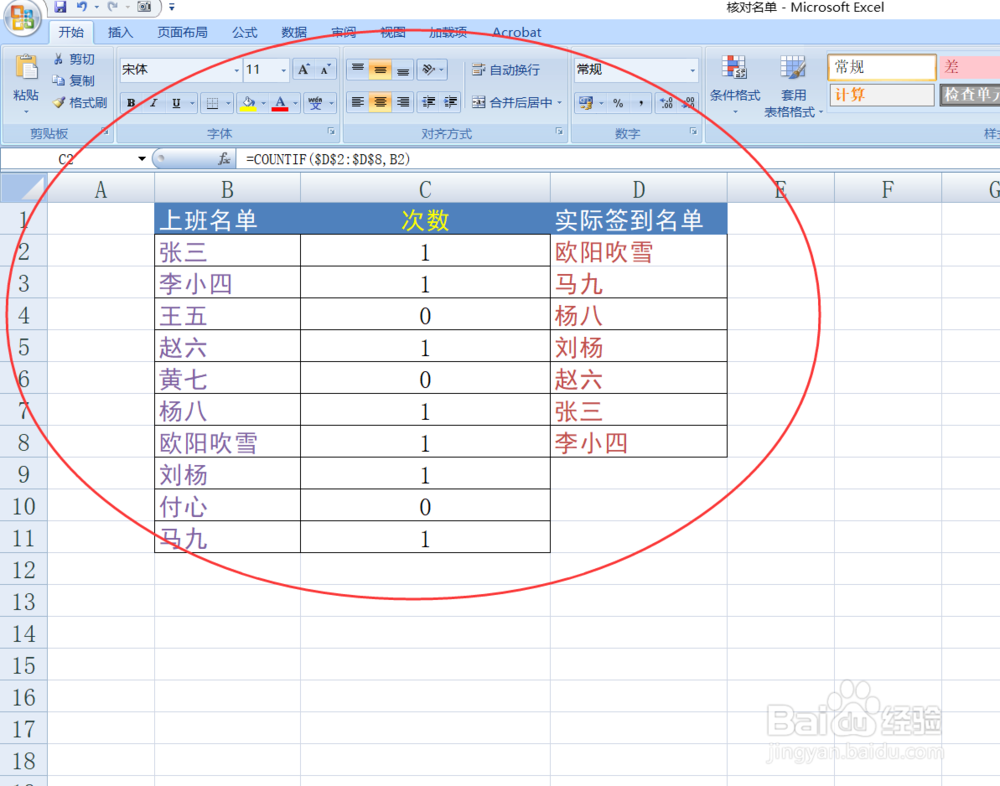Switch to the 插入 ribbon tab
The image size is (1000, 786).
click(119, 31)
